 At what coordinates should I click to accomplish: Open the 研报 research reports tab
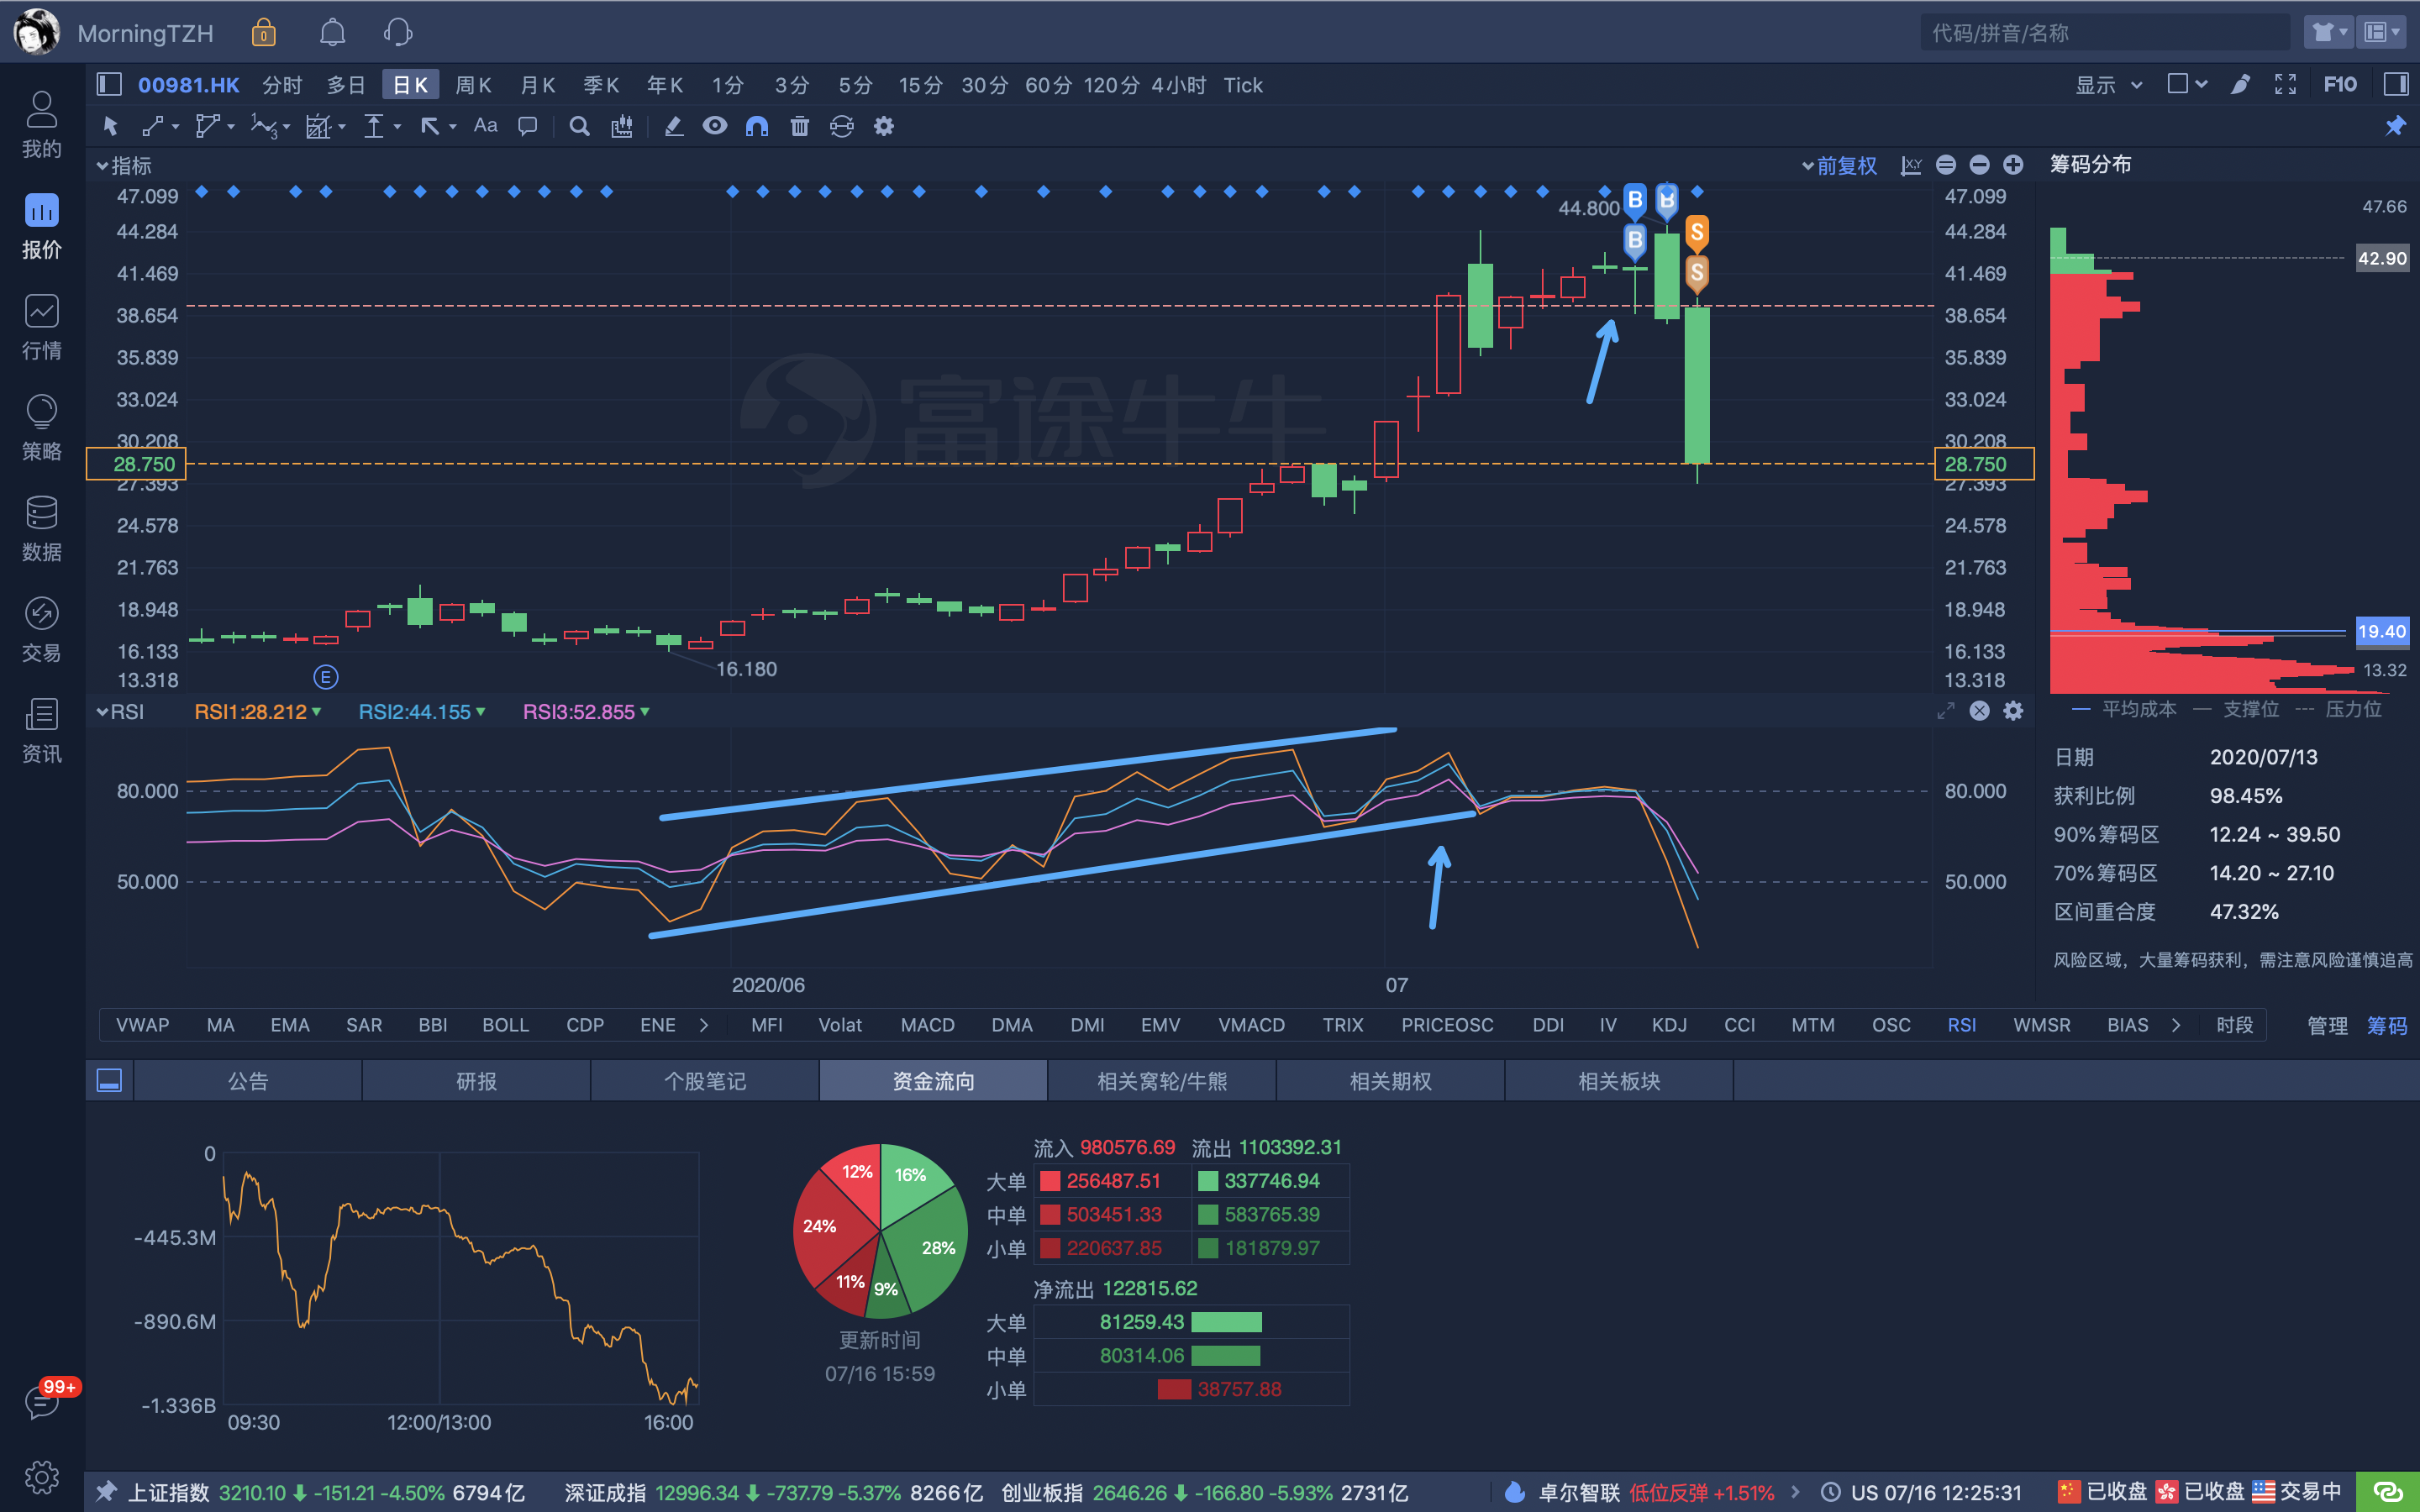click(476, 1081)
